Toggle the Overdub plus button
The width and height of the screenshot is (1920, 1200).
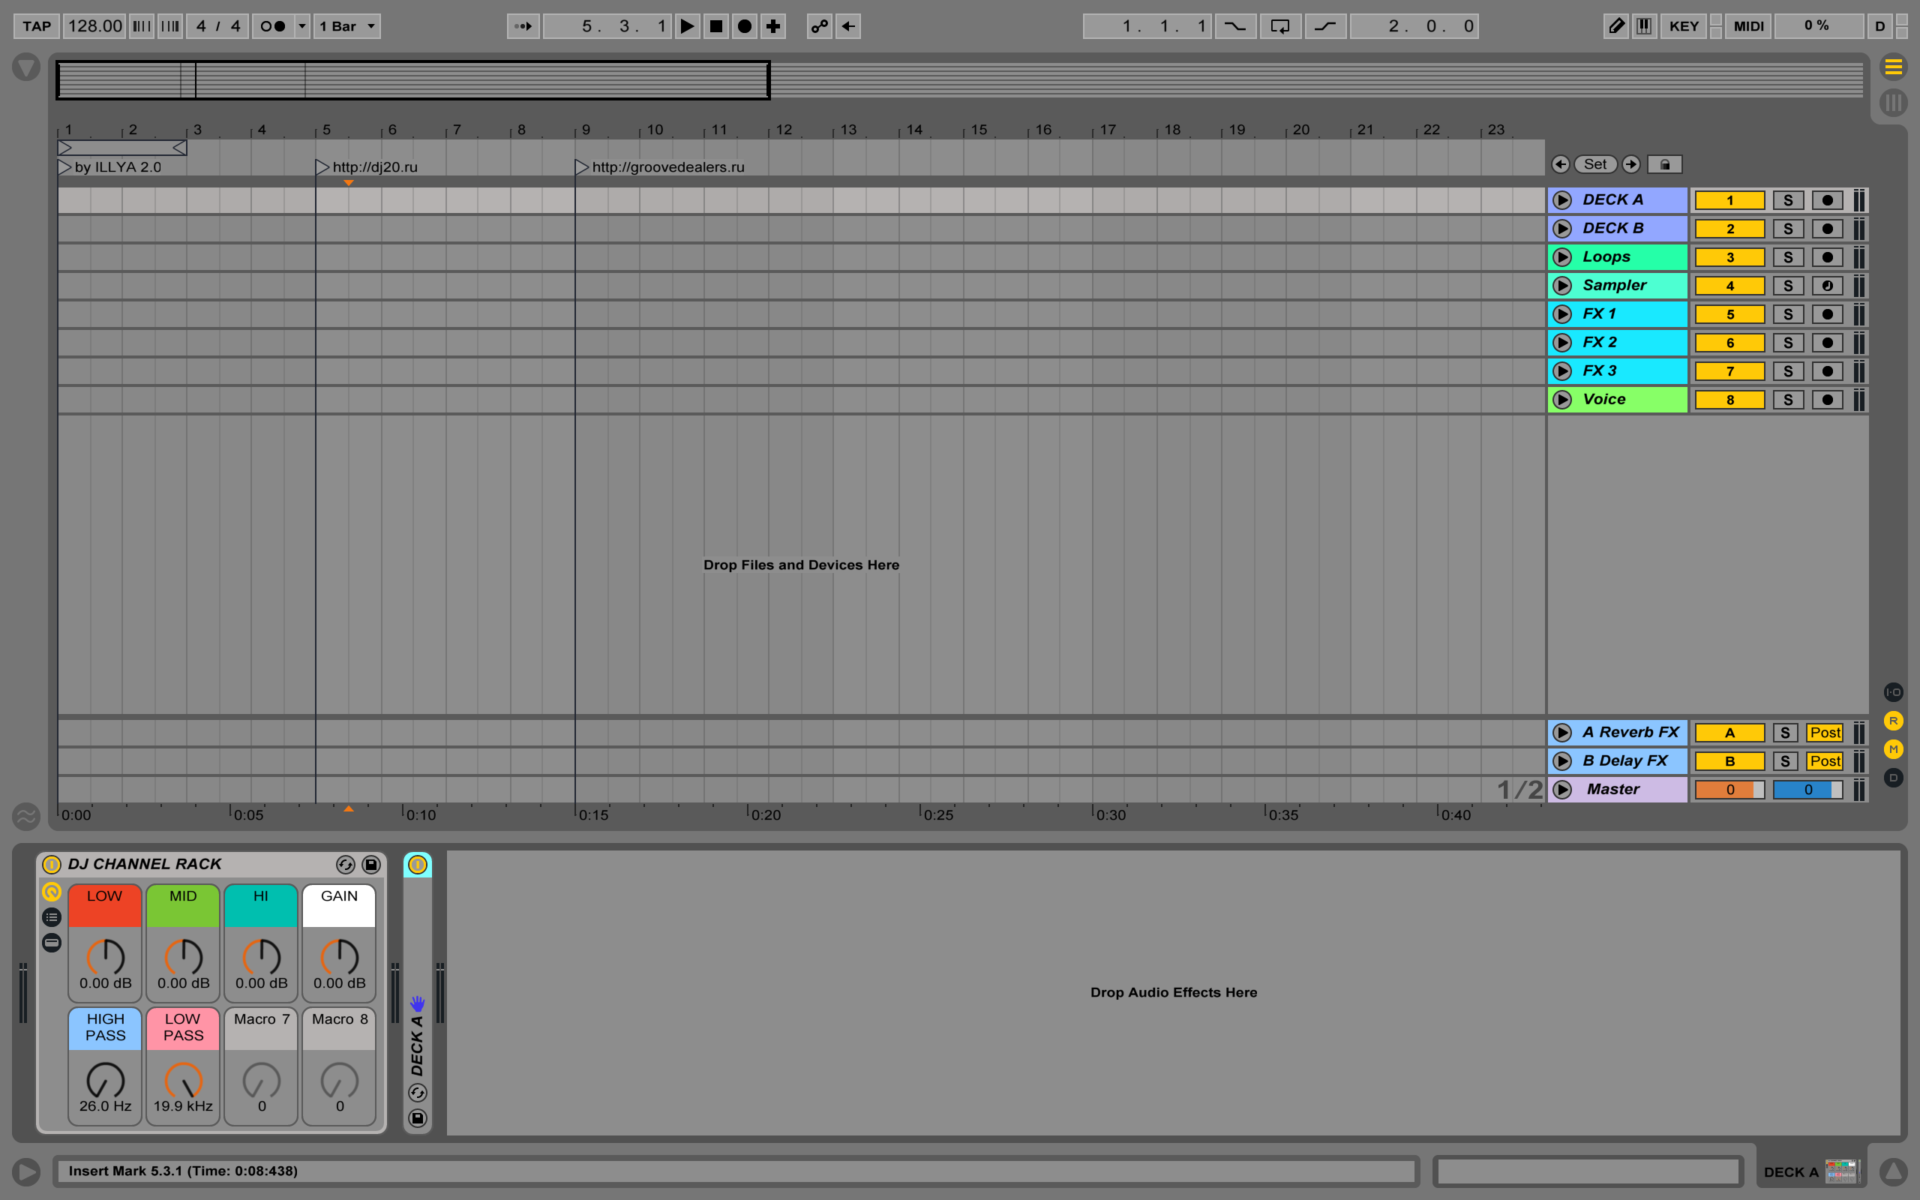[x=774, y=26]
